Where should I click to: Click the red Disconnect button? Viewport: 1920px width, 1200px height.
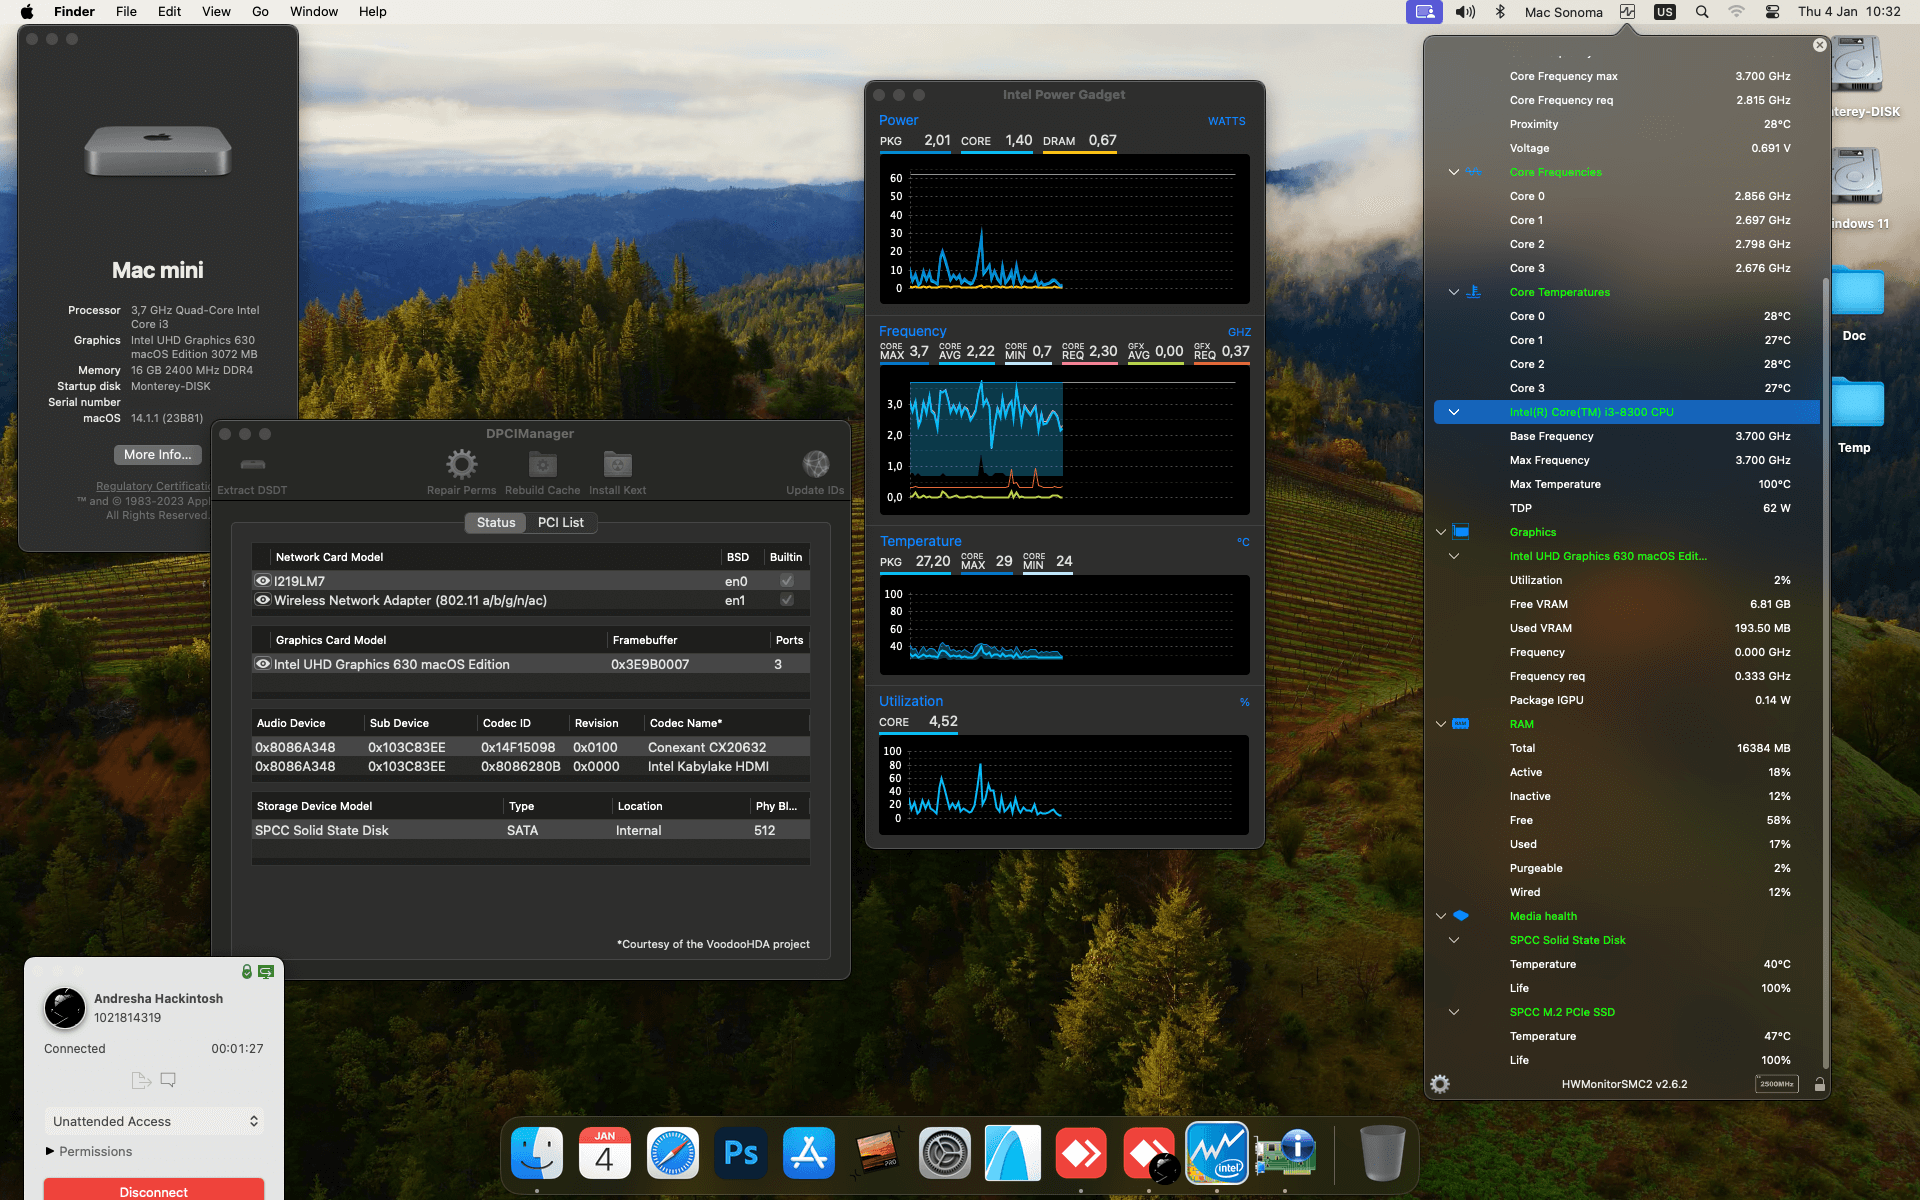154,1190
